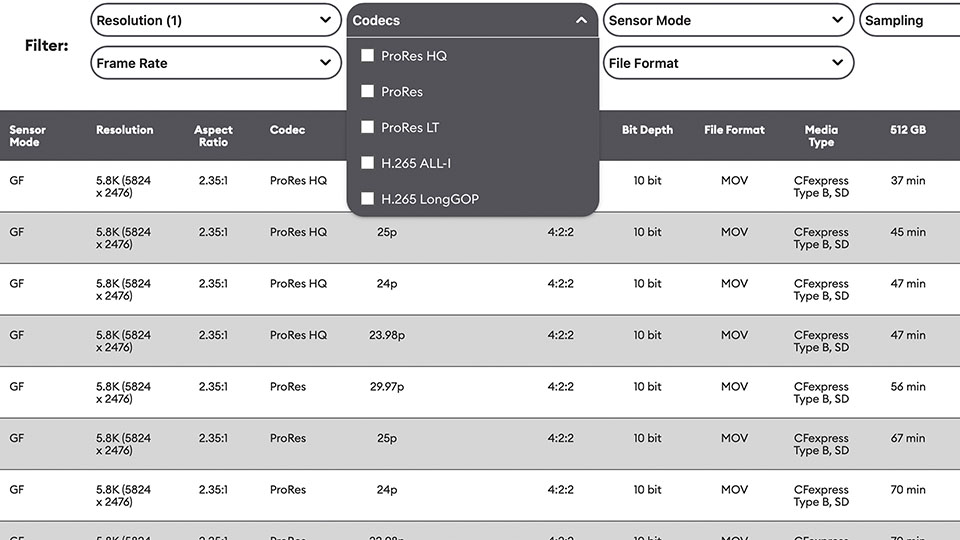960x540 pixels.
Task: Click the Media Type column header
Action: point(821,136)
